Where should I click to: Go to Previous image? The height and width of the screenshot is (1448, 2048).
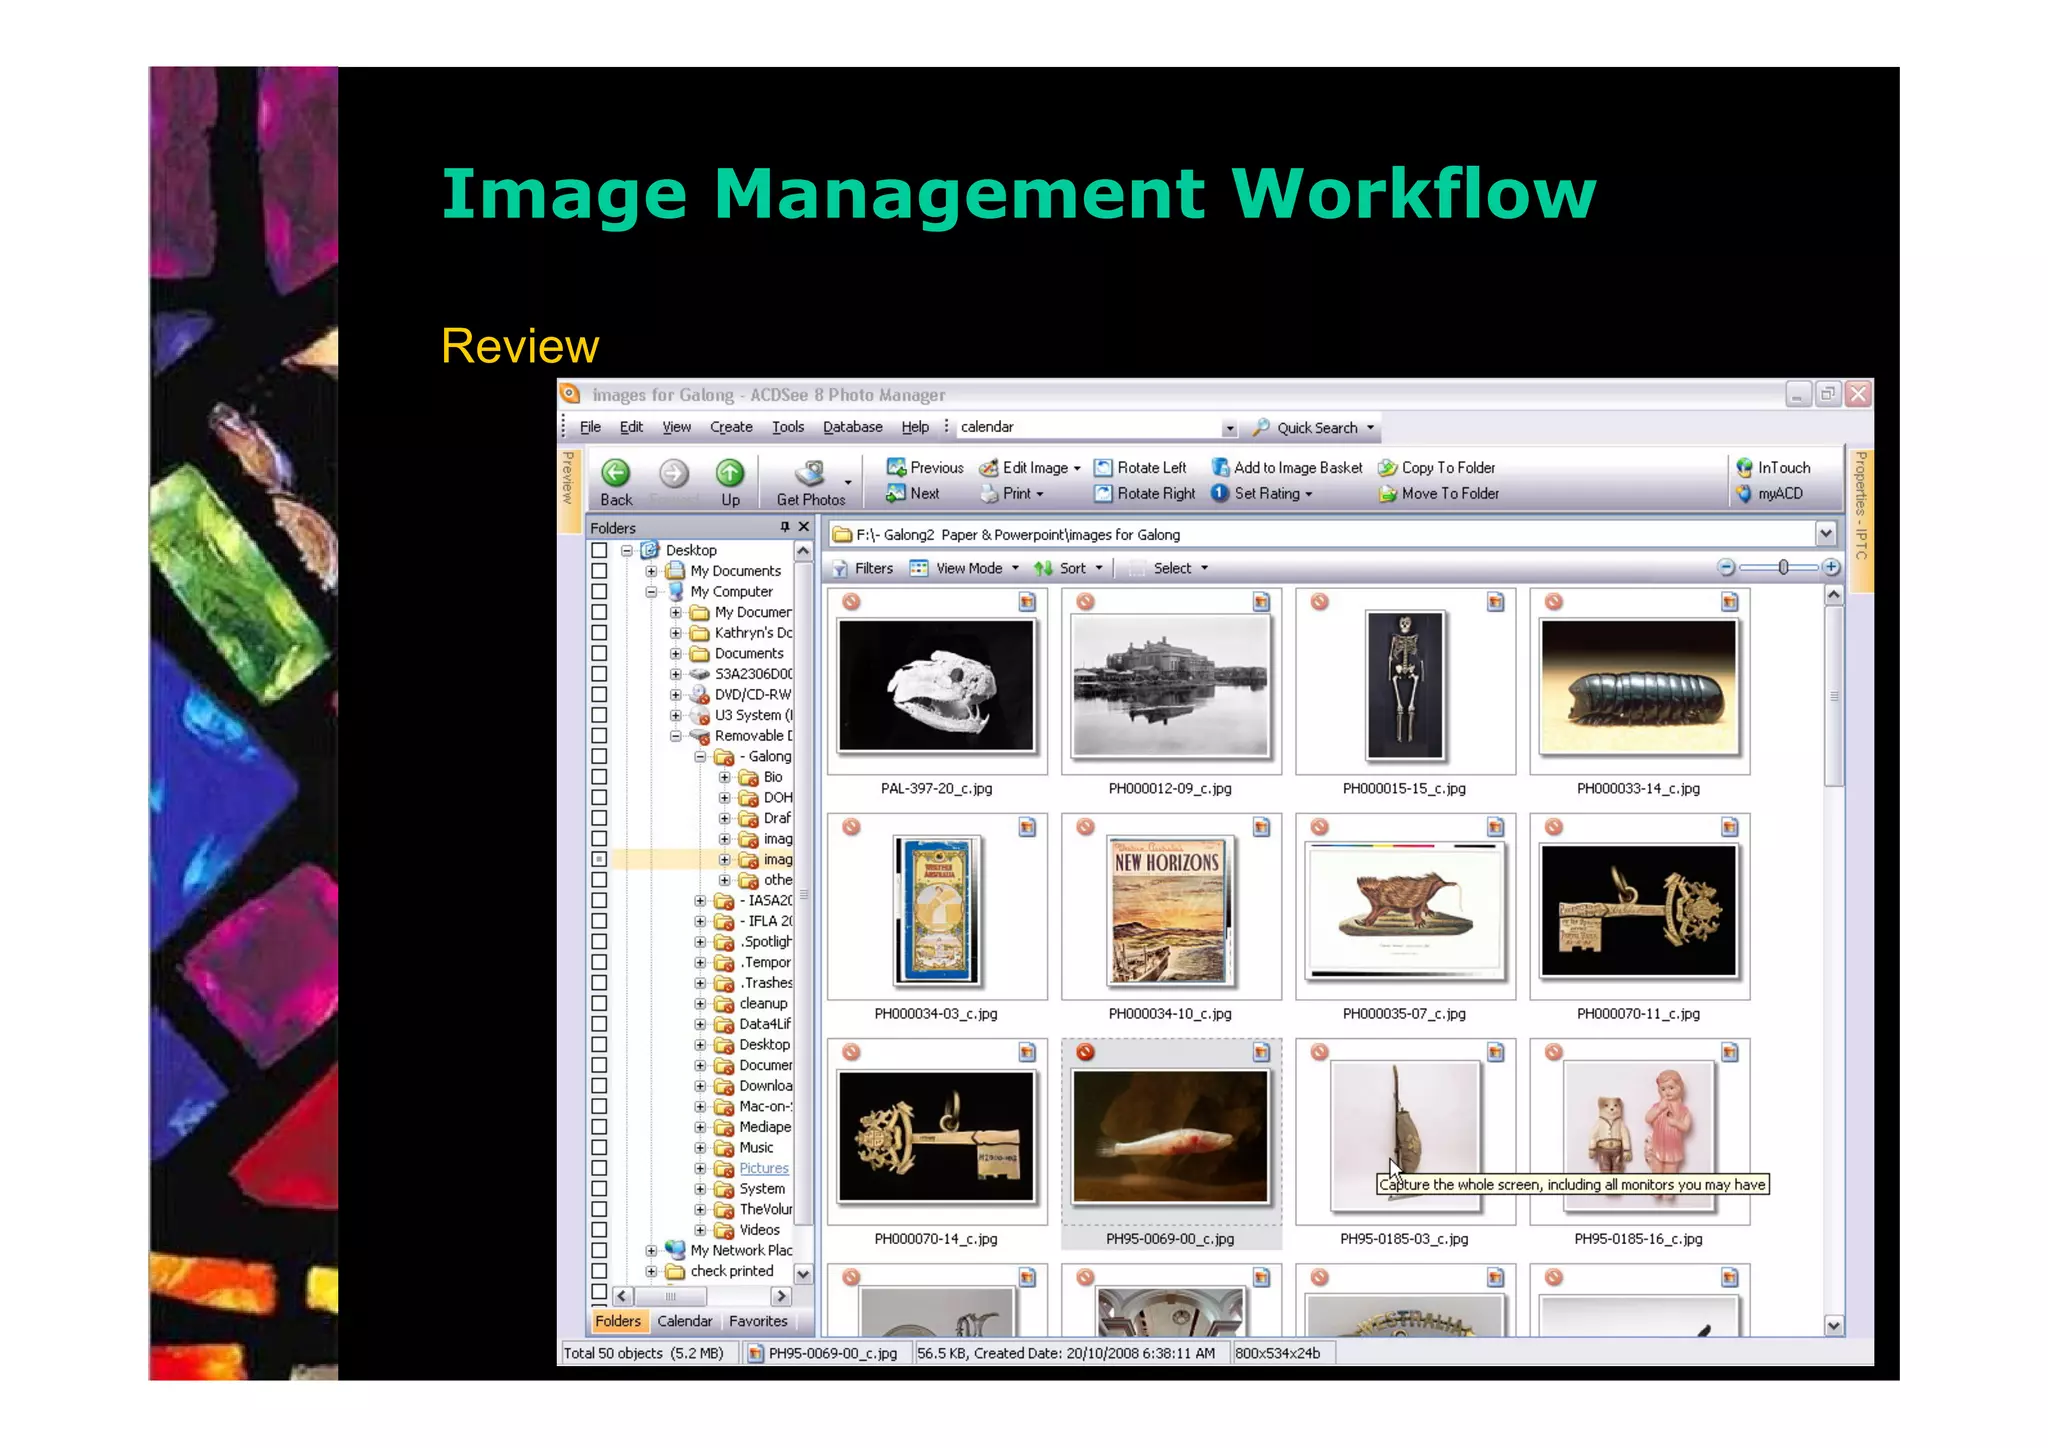[925, 467]
